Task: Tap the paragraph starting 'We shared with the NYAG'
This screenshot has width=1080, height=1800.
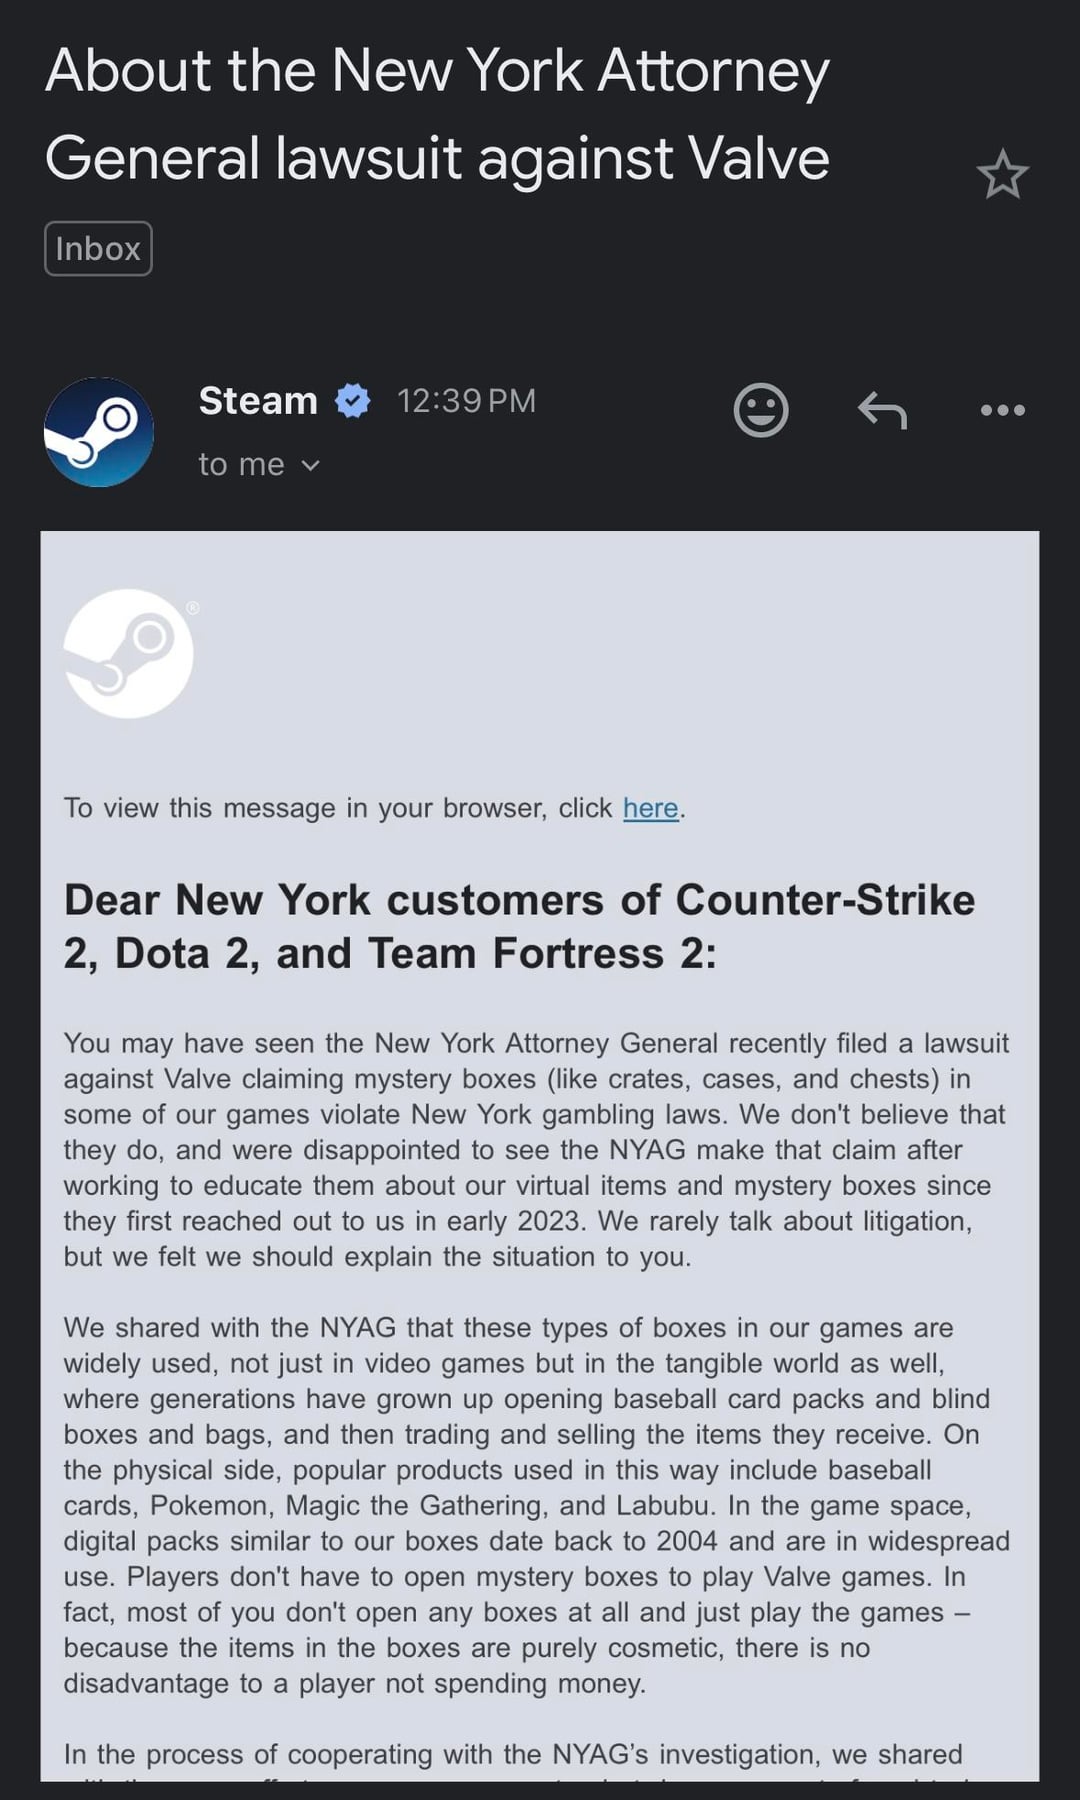Action: pyautogui.click(x=536, y=1505)
